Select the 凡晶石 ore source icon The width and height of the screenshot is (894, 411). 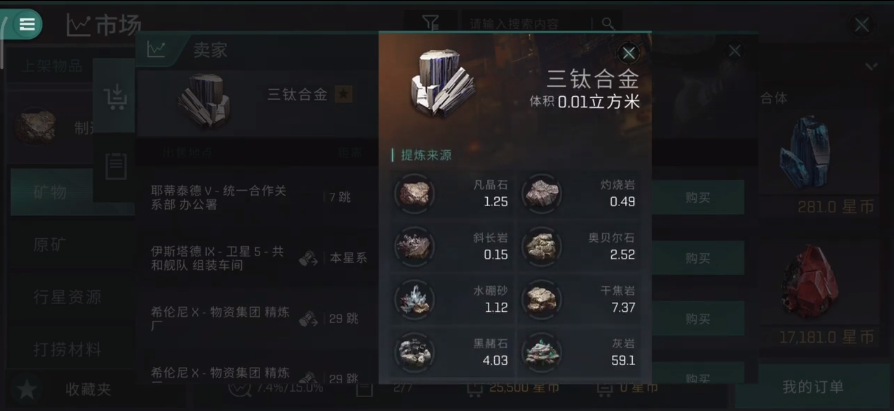[415, 193]
